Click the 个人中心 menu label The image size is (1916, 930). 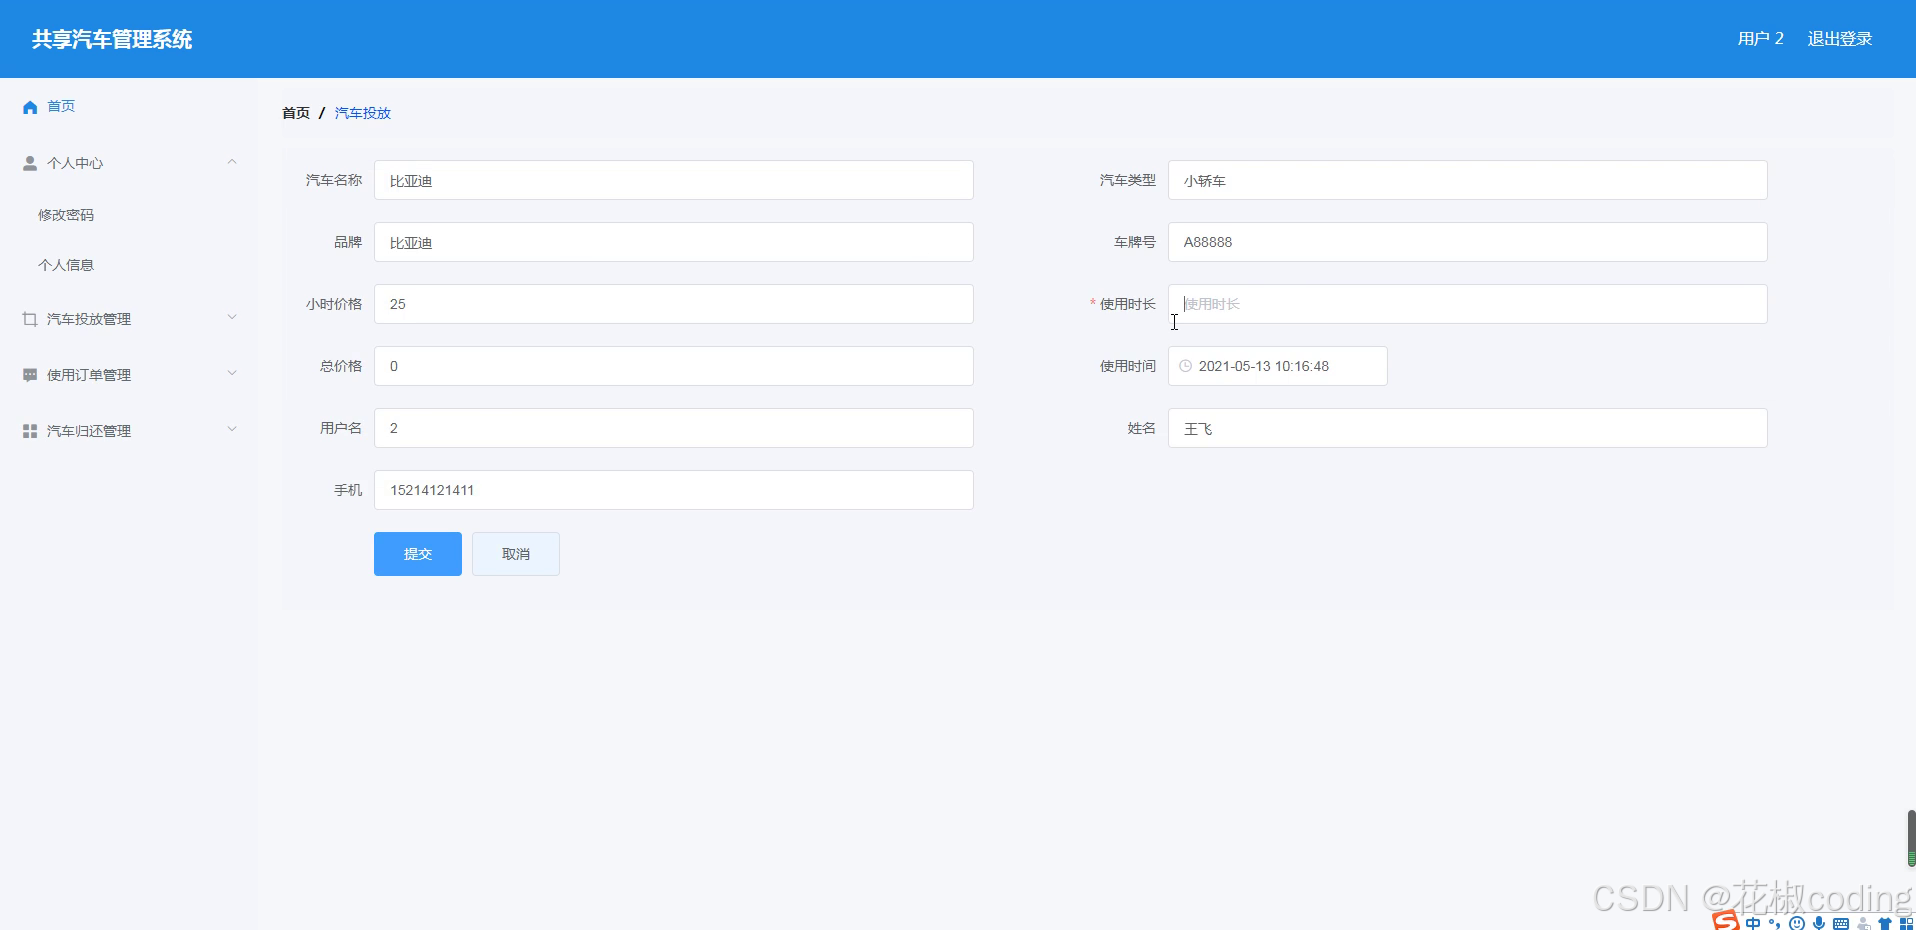pos(75,163)
